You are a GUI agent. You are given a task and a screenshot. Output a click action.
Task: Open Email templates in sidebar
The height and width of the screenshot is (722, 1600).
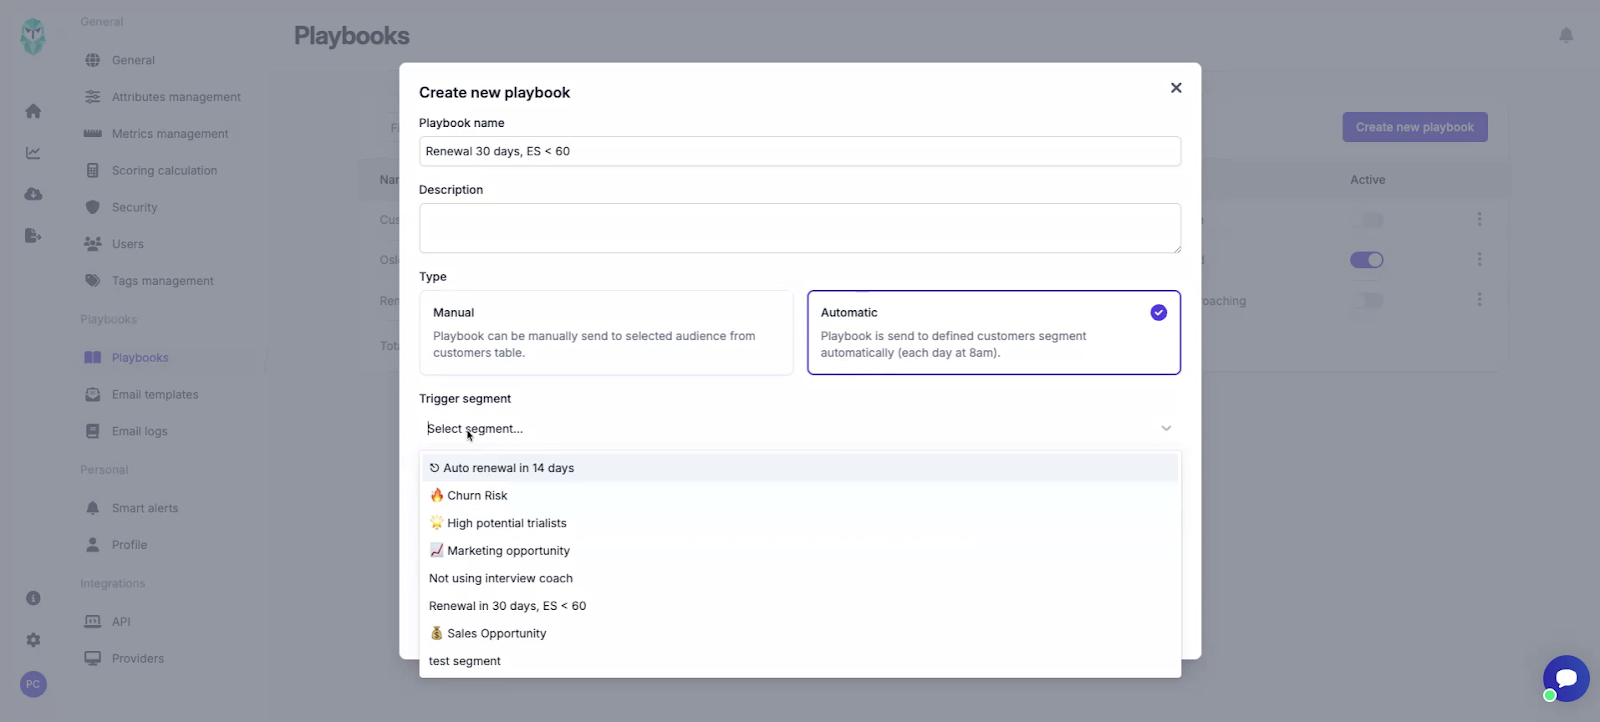155,395
